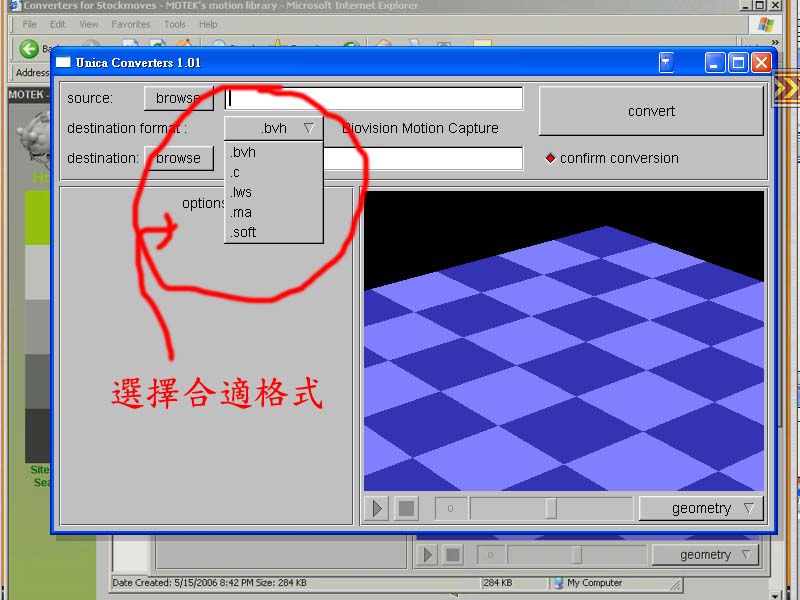Open the Edit menu in Internet Explorer
The width and height of the screenshot is (800, 600).
[x=58, y=24]
